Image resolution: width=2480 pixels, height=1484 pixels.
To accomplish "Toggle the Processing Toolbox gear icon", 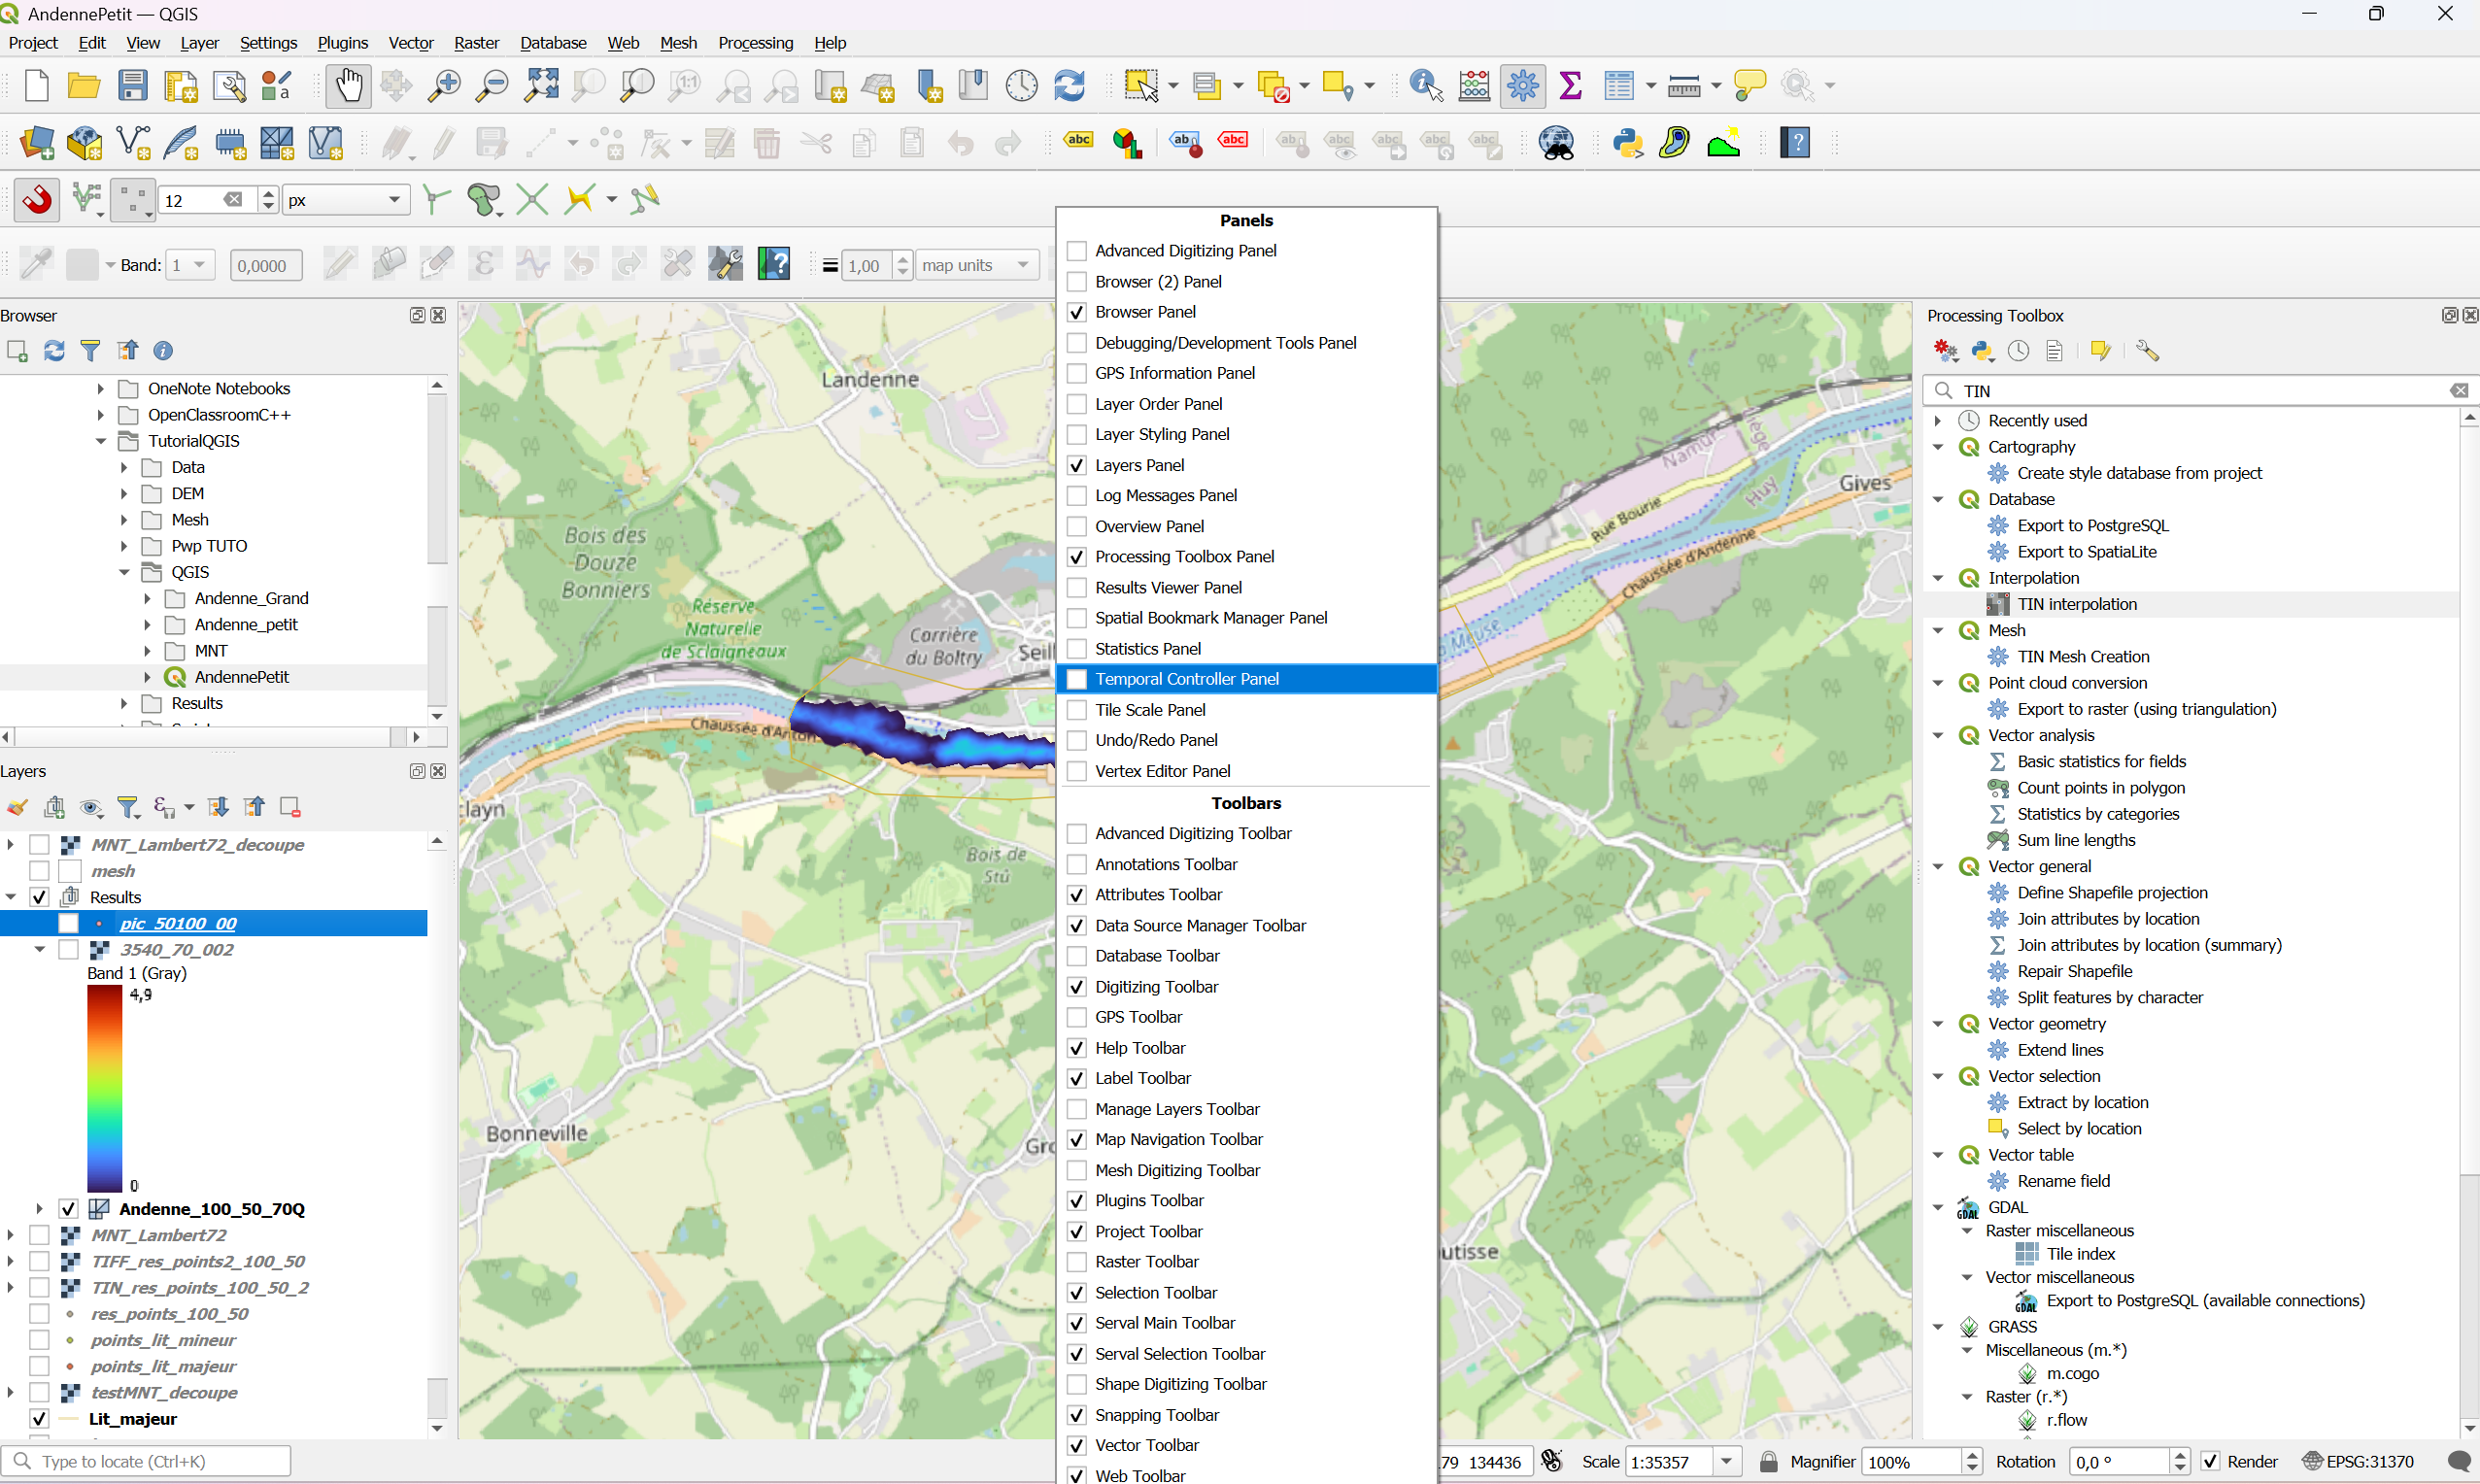I will point(1523,86).
